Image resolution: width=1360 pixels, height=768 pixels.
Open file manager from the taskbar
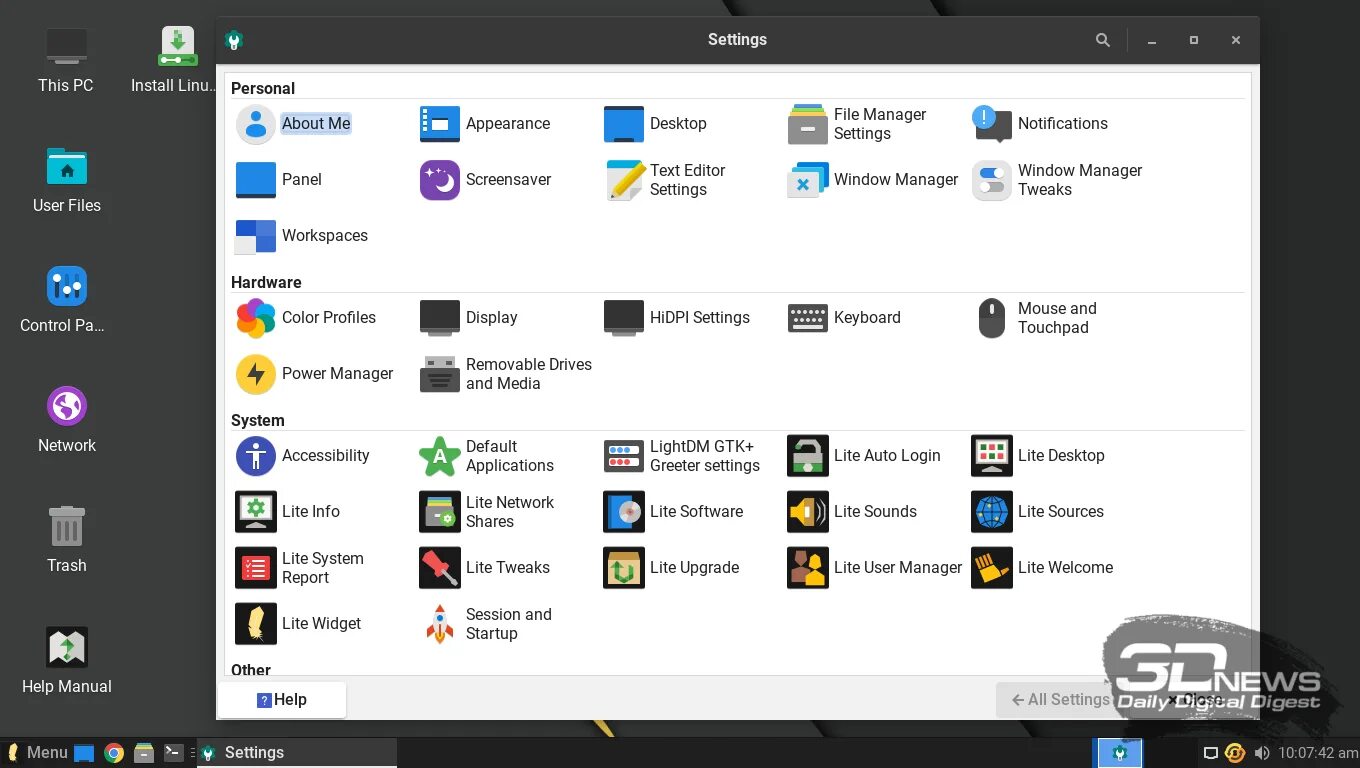point(143,753)
